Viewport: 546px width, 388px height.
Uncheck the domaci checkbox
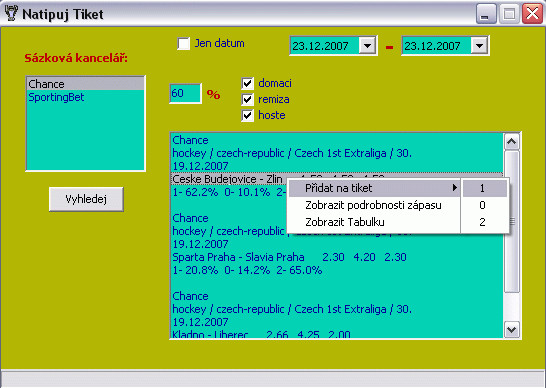pos(247,84)
